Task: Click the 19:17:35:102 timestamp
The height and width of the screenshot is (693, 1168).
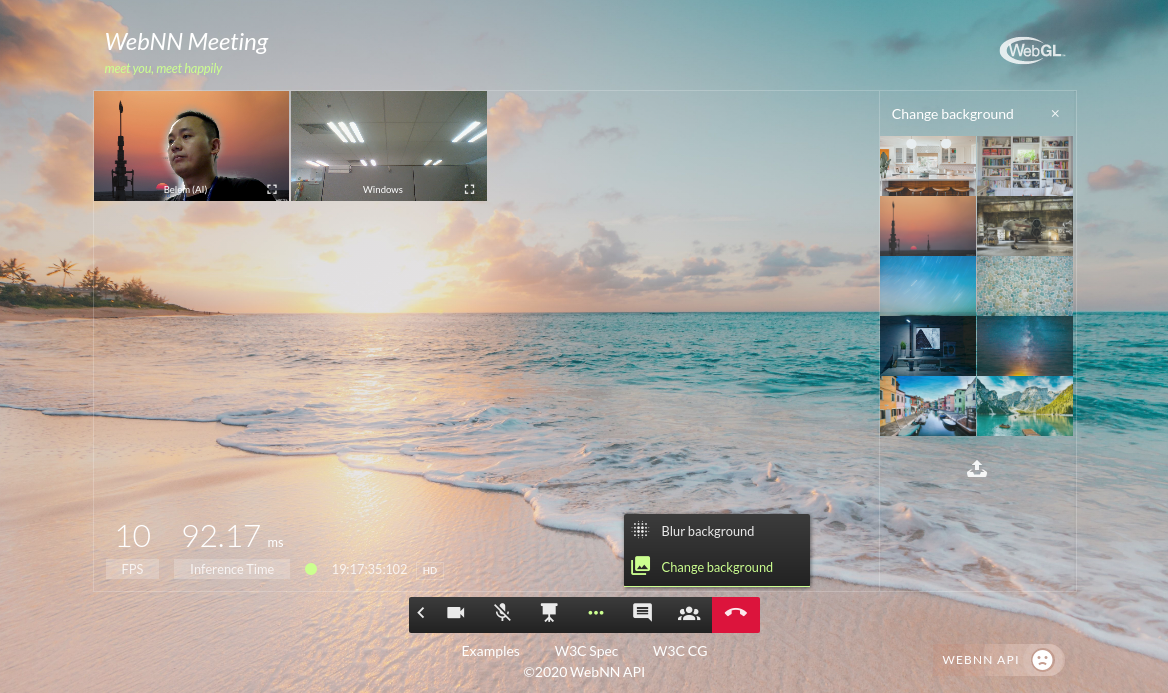Action: pos(369,569)
